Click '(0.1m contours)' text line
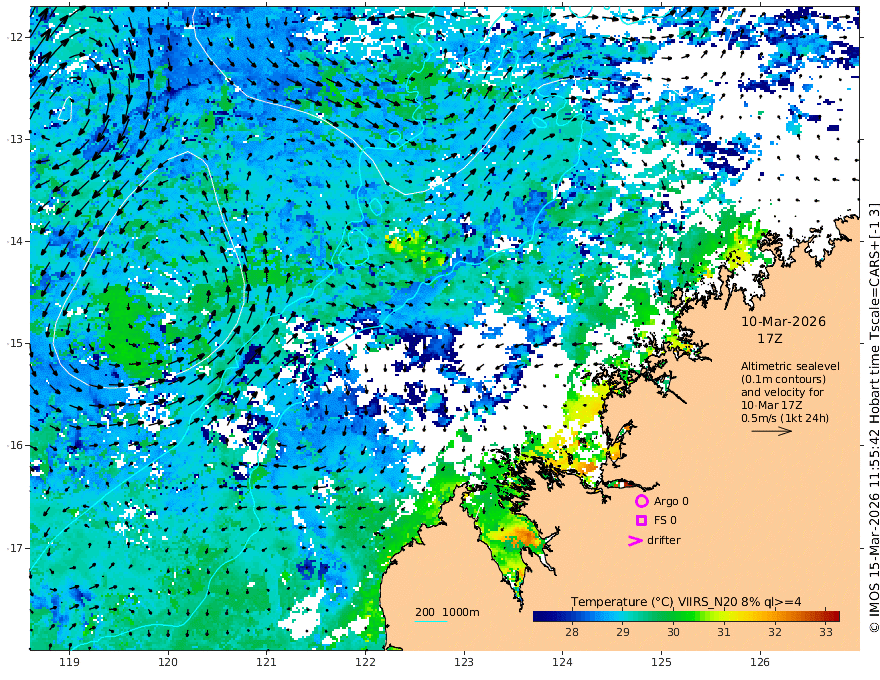 pyautogui.click(x=783, y=379)
